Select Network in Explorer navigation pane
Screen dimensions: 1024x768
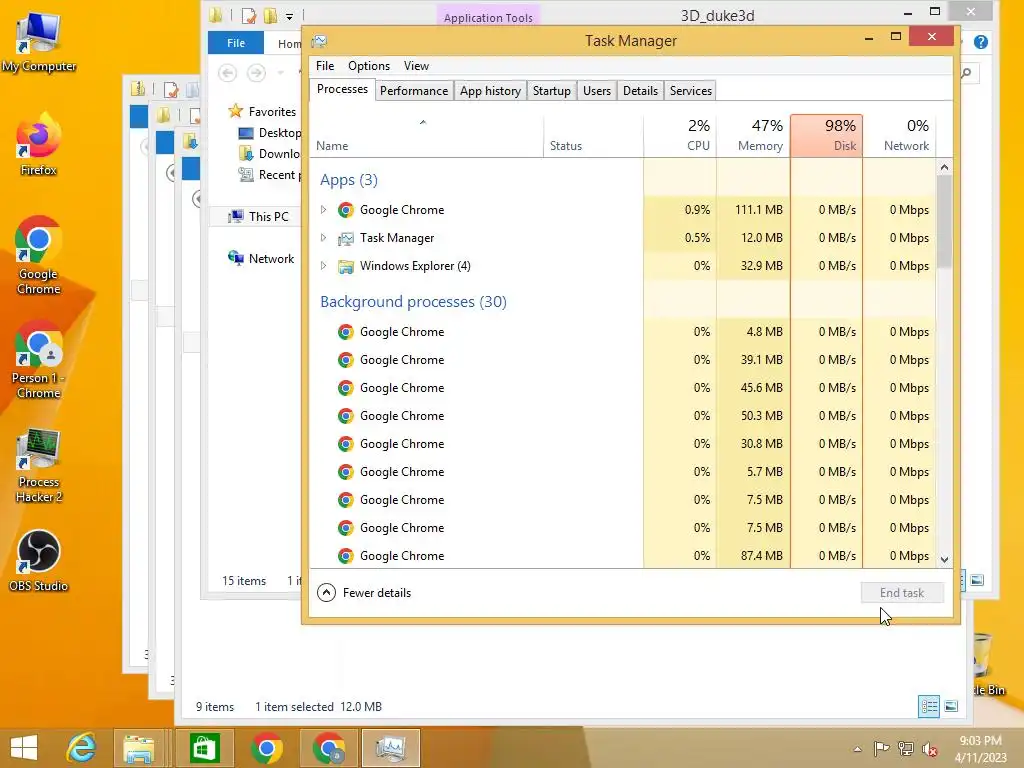261,259
